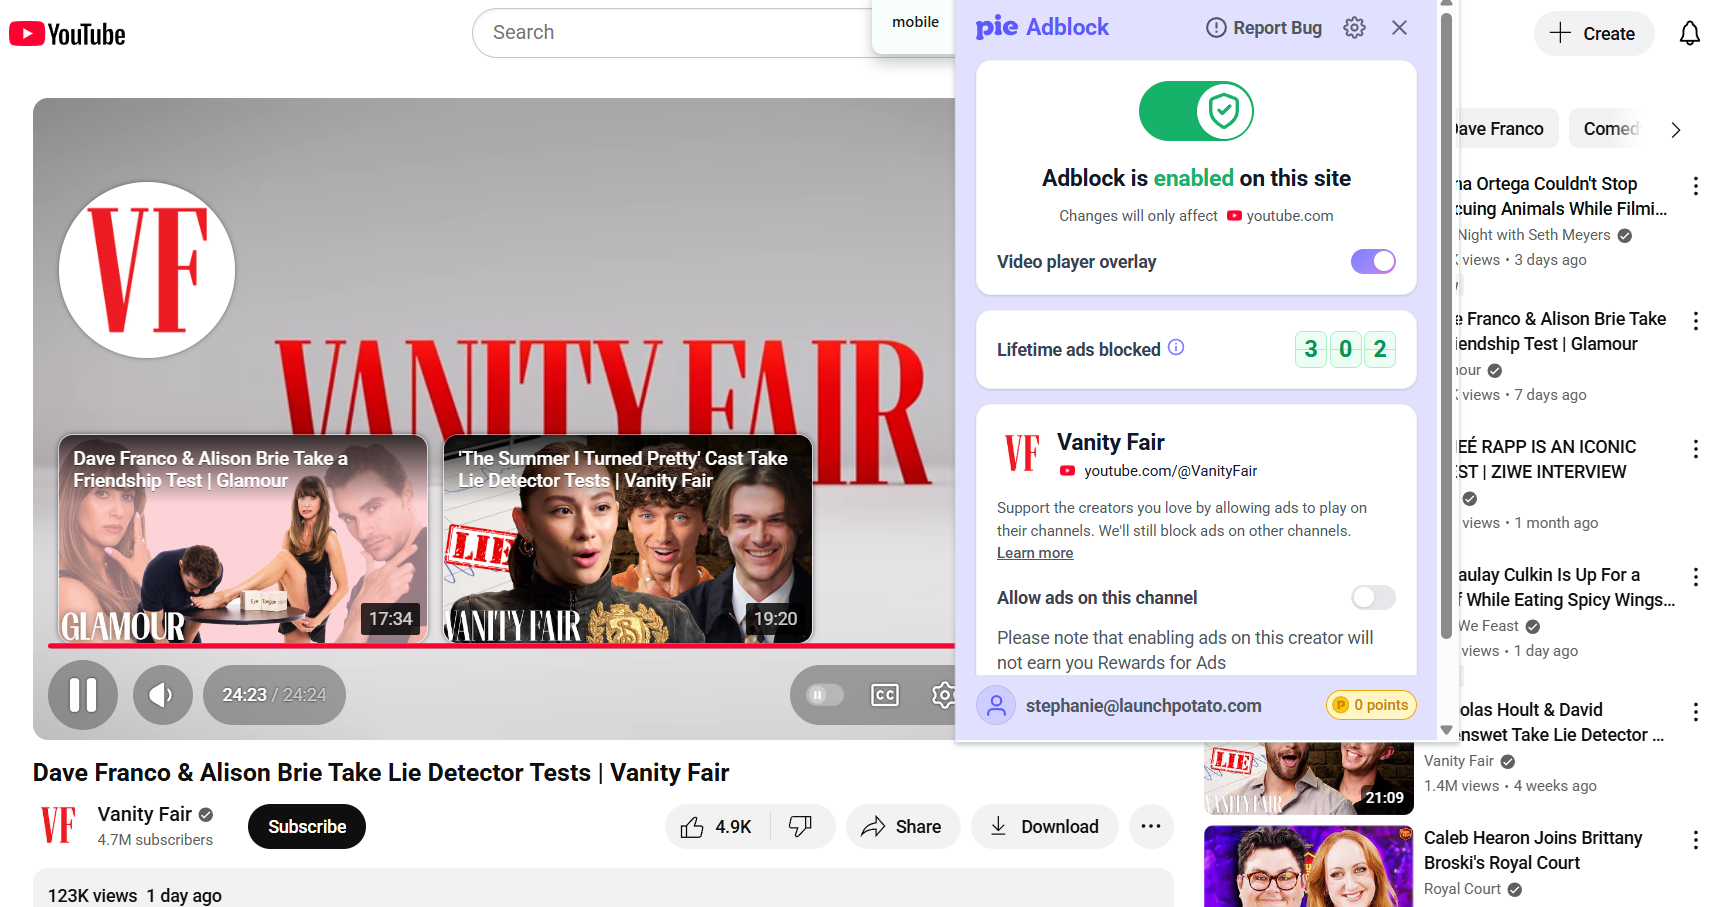
Task: Toggle the autoplay switch in player
Action: coord(825,695)
